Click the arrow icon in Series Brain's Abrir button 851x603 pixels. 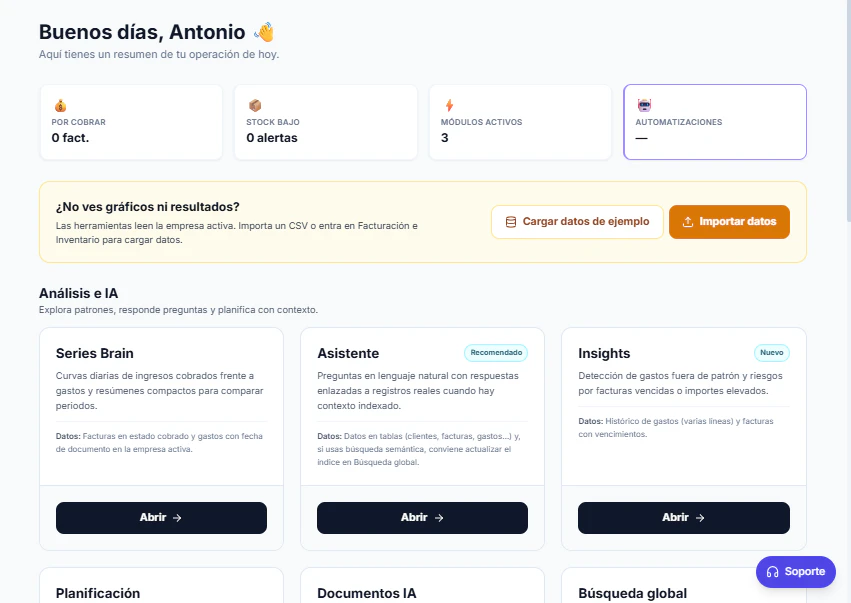click(x=180, y=517)
